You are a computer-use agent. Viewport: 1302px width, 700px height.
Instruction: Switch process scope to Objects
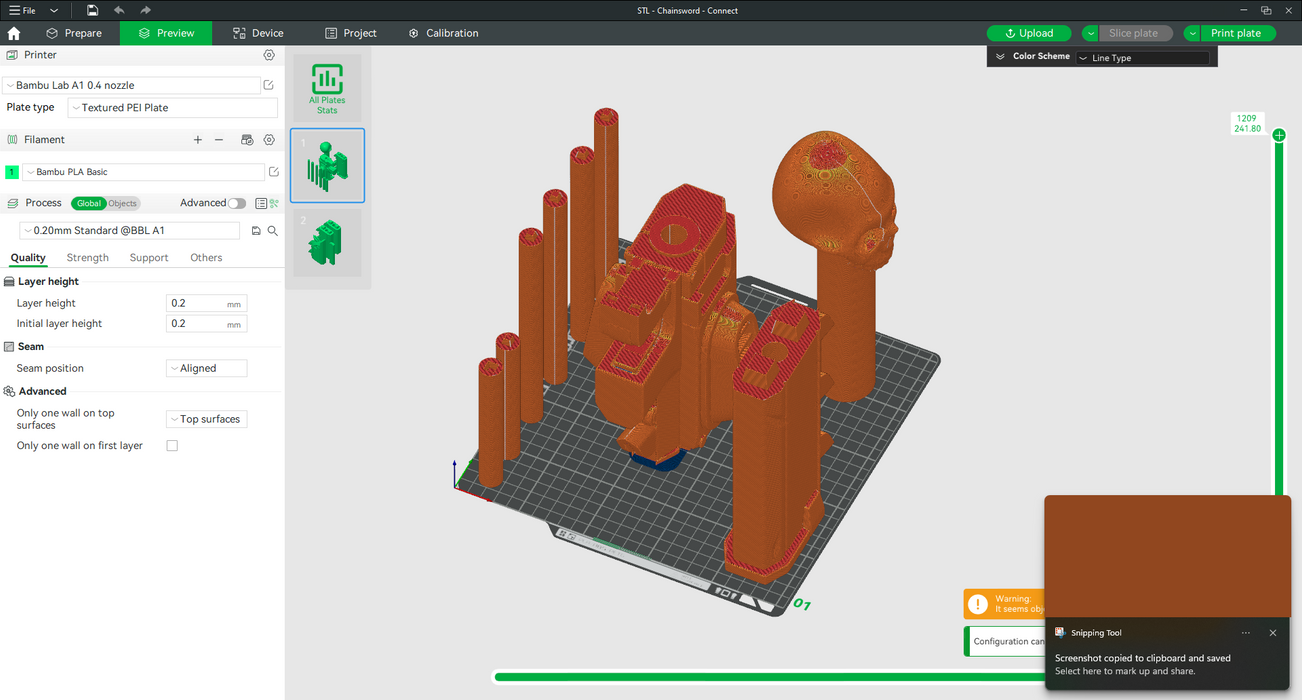[122, 203]
